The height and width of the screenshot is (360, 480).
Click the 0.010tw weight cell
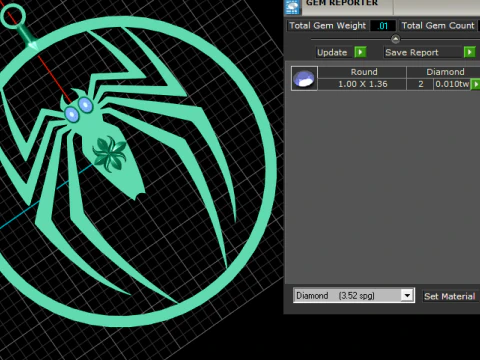[x=452, y=84]
